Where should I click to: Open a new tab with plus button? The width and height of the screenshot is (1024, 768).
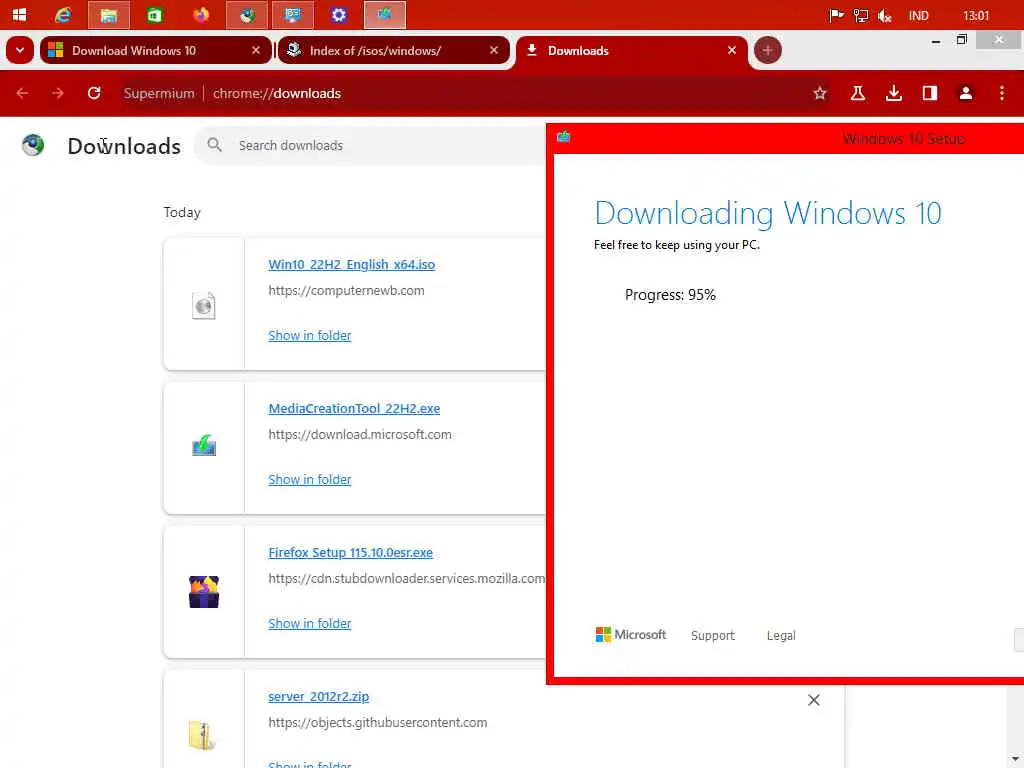pos(767,50)
